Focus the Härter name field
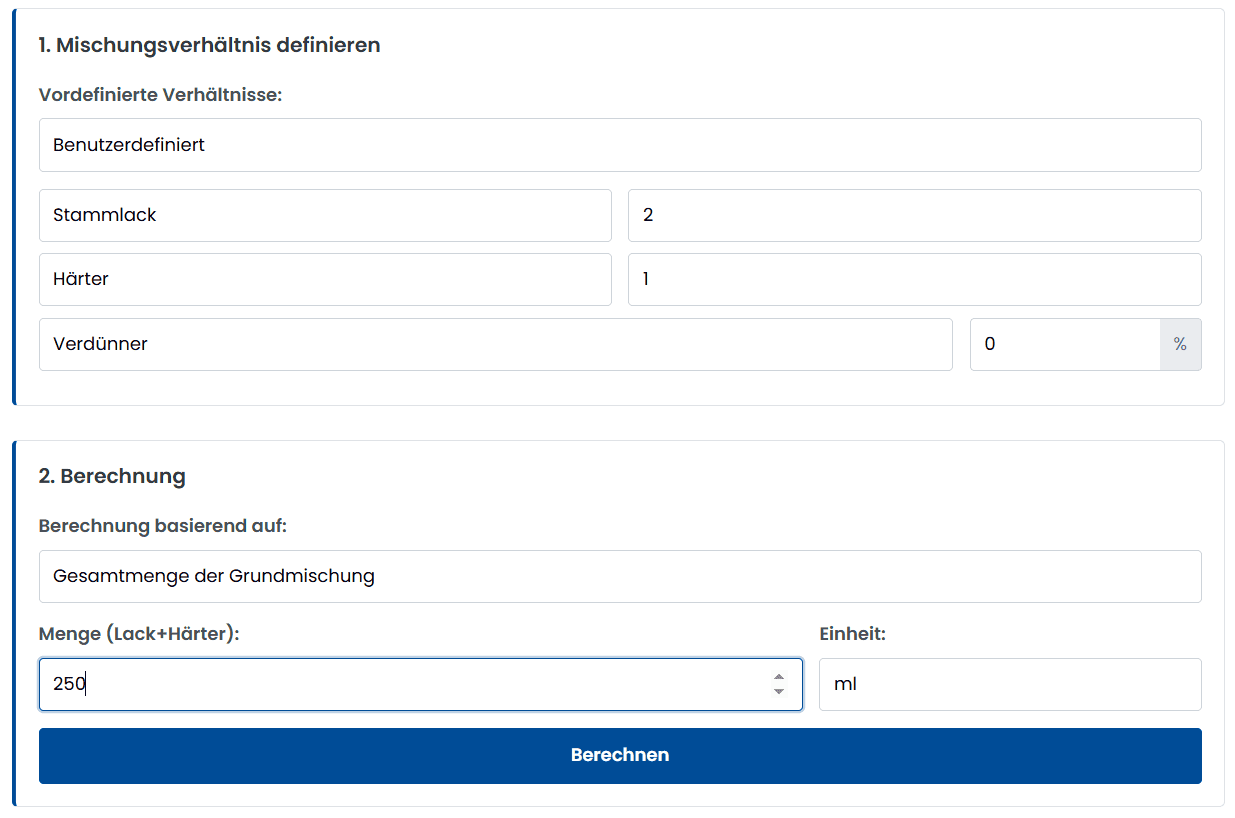Screen dimensions: 1235x818 click(x=325, y=279)
